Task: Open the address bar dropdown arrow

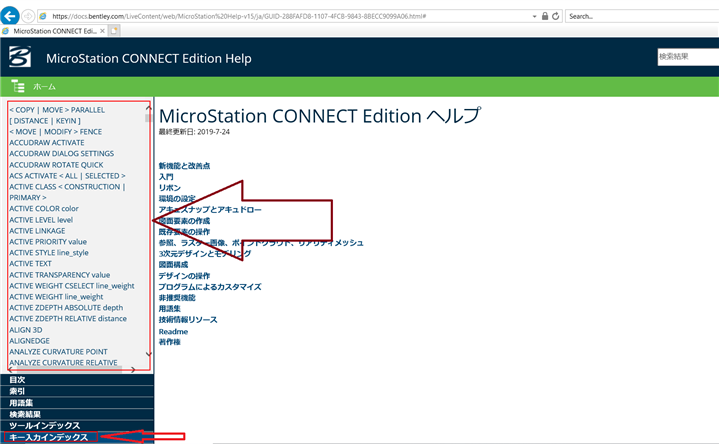Action: [534, 17]
